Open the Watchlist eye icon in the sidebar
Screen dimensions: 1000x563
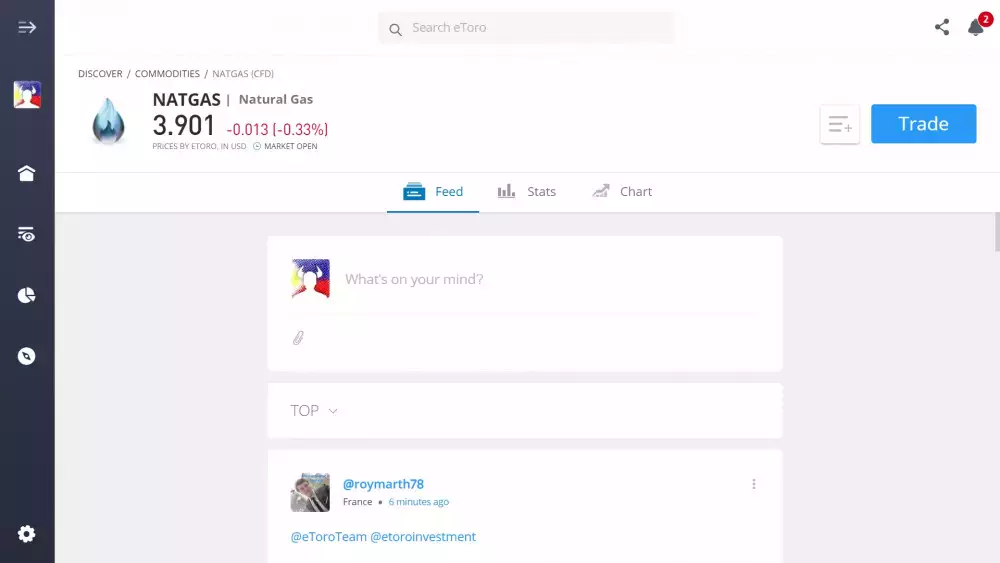(26, 234)
